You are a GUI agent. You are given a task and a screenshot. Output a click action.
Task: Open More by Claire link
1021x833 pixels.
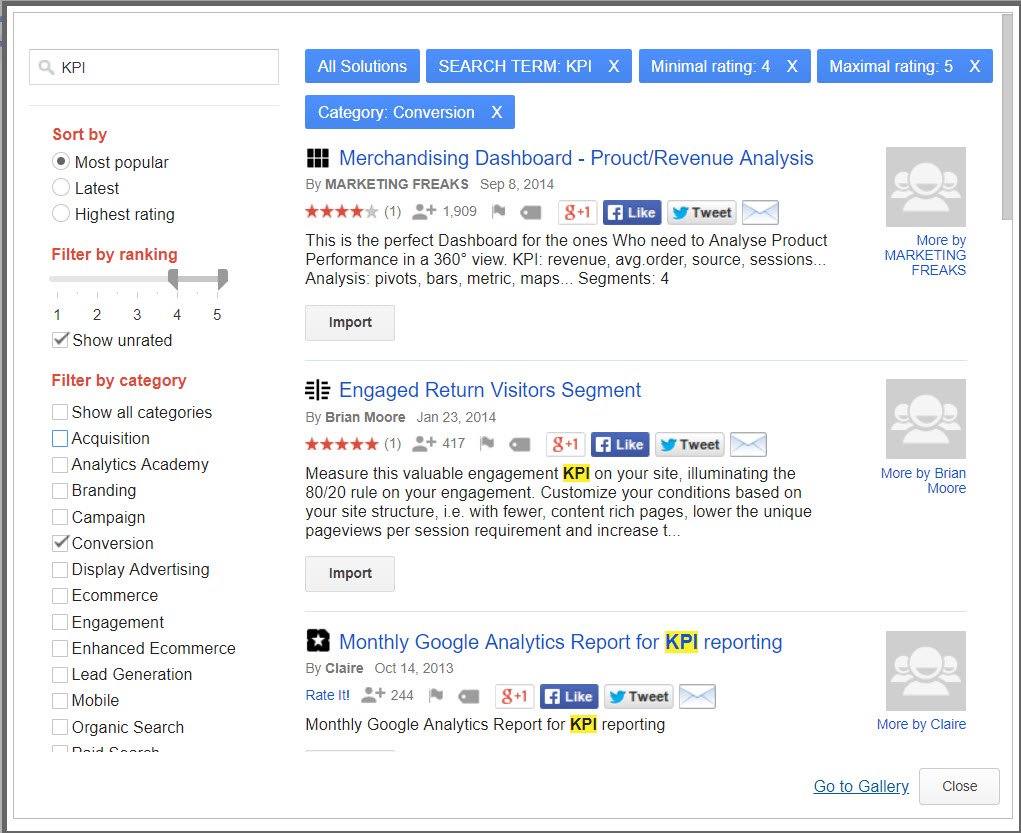[921, 724]
